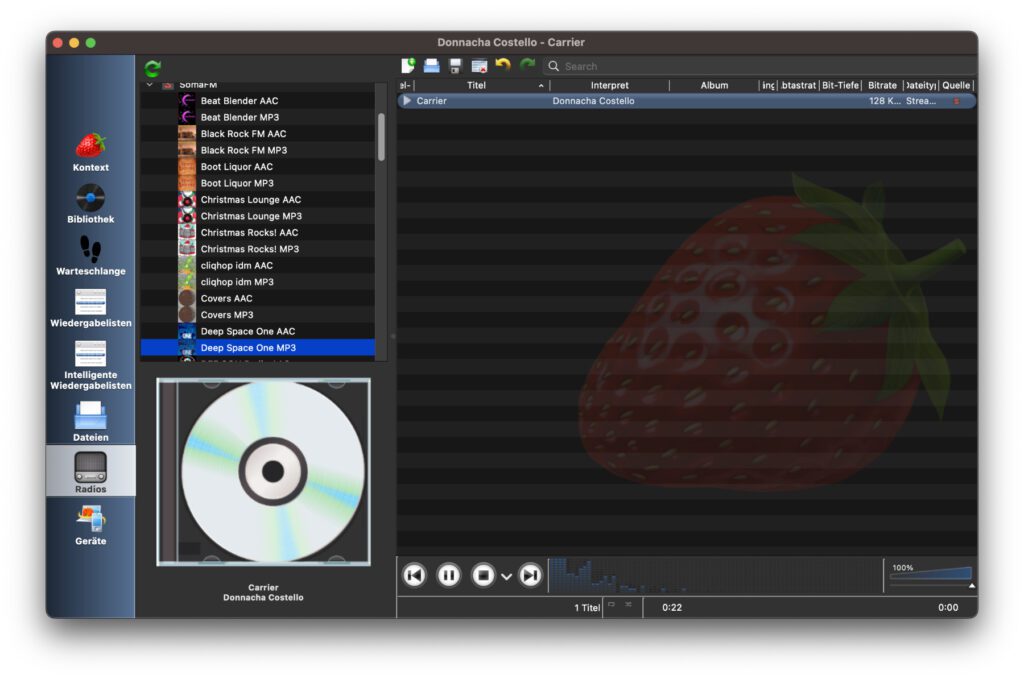Image resolution: width=1024 pixels, height=679 pixels.
Task: Switch to the Wiedergabelisten tab
Action: point(90,307)
